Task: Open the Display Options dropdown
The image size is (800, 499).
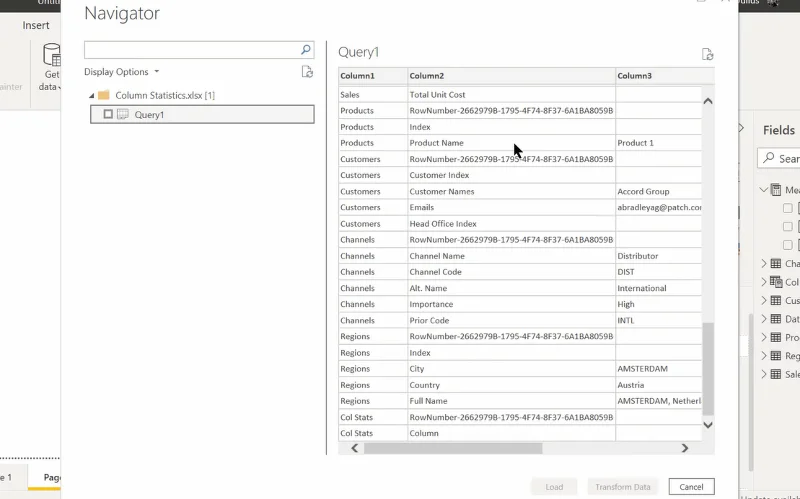Action: click(x=122, y=72)
